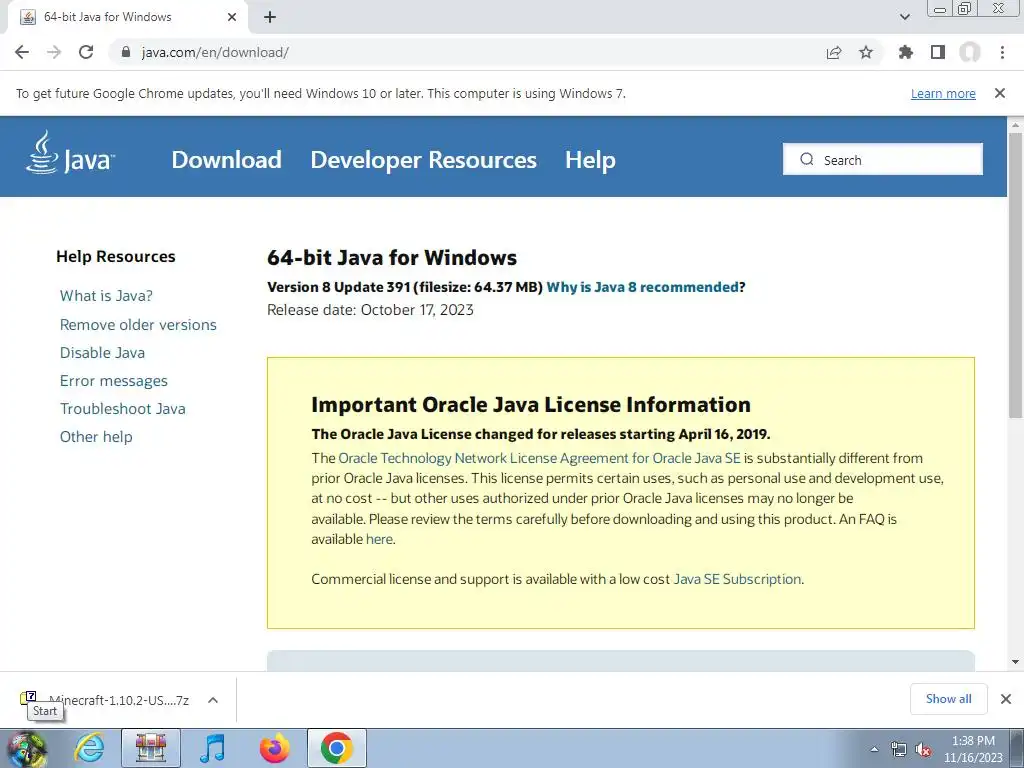The image size is (1024, 768).
Task: Launch Firefox from the taskbar
Action: (274, 748)
